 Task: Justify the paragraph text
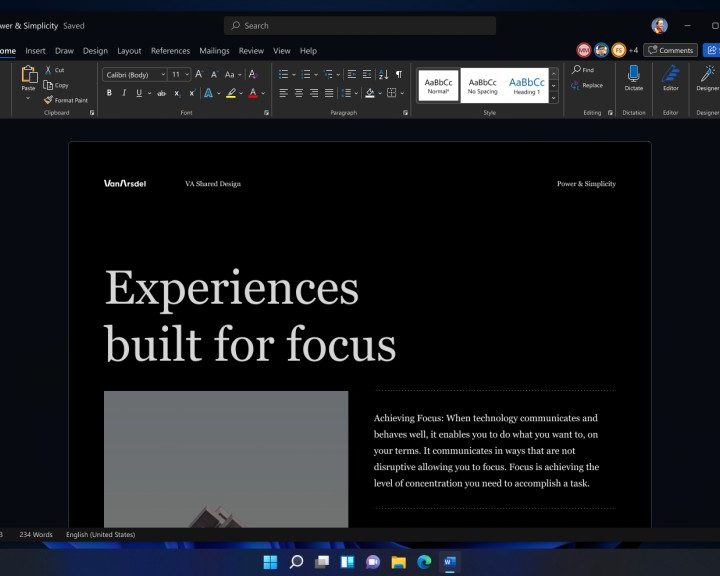tap(329, 93)
